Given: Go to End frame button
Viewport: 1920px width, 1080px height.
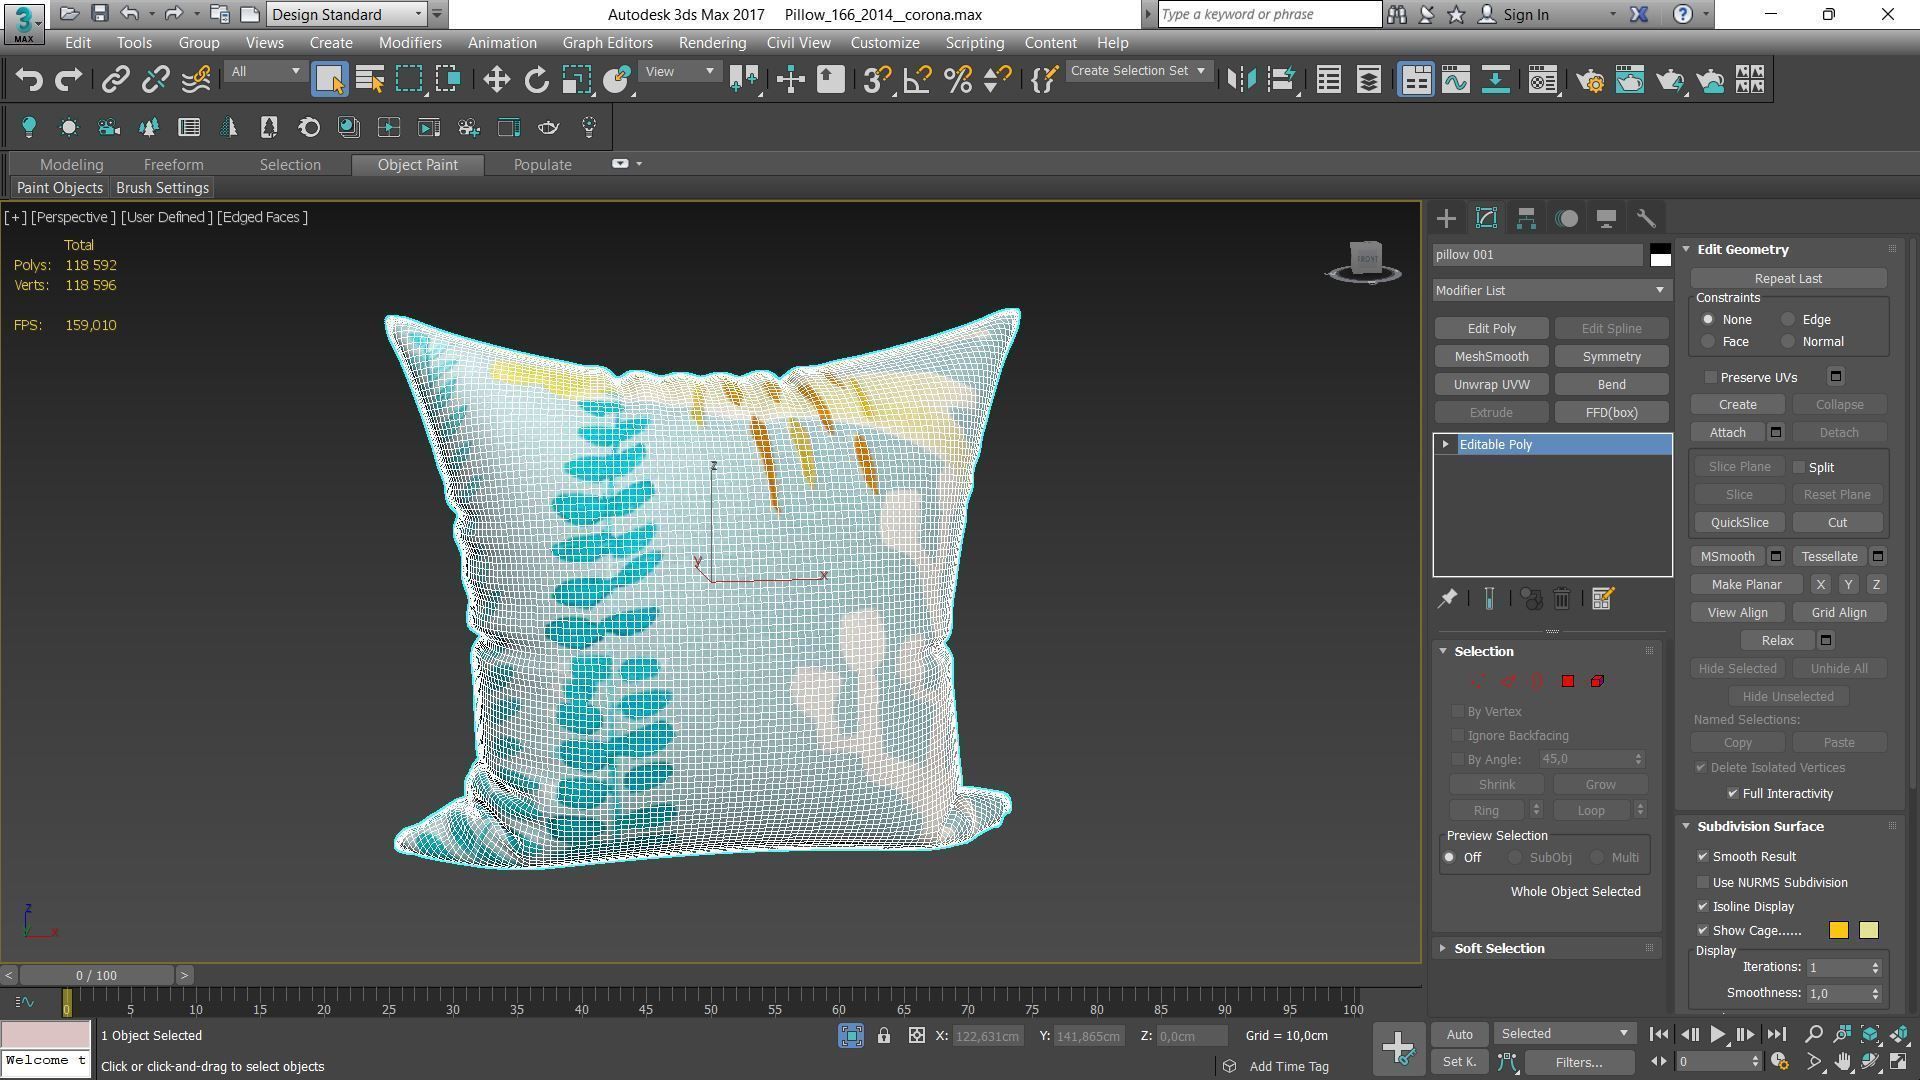Looking at the screenshot, I should pyautogui.click(x=1776, y=1035).
